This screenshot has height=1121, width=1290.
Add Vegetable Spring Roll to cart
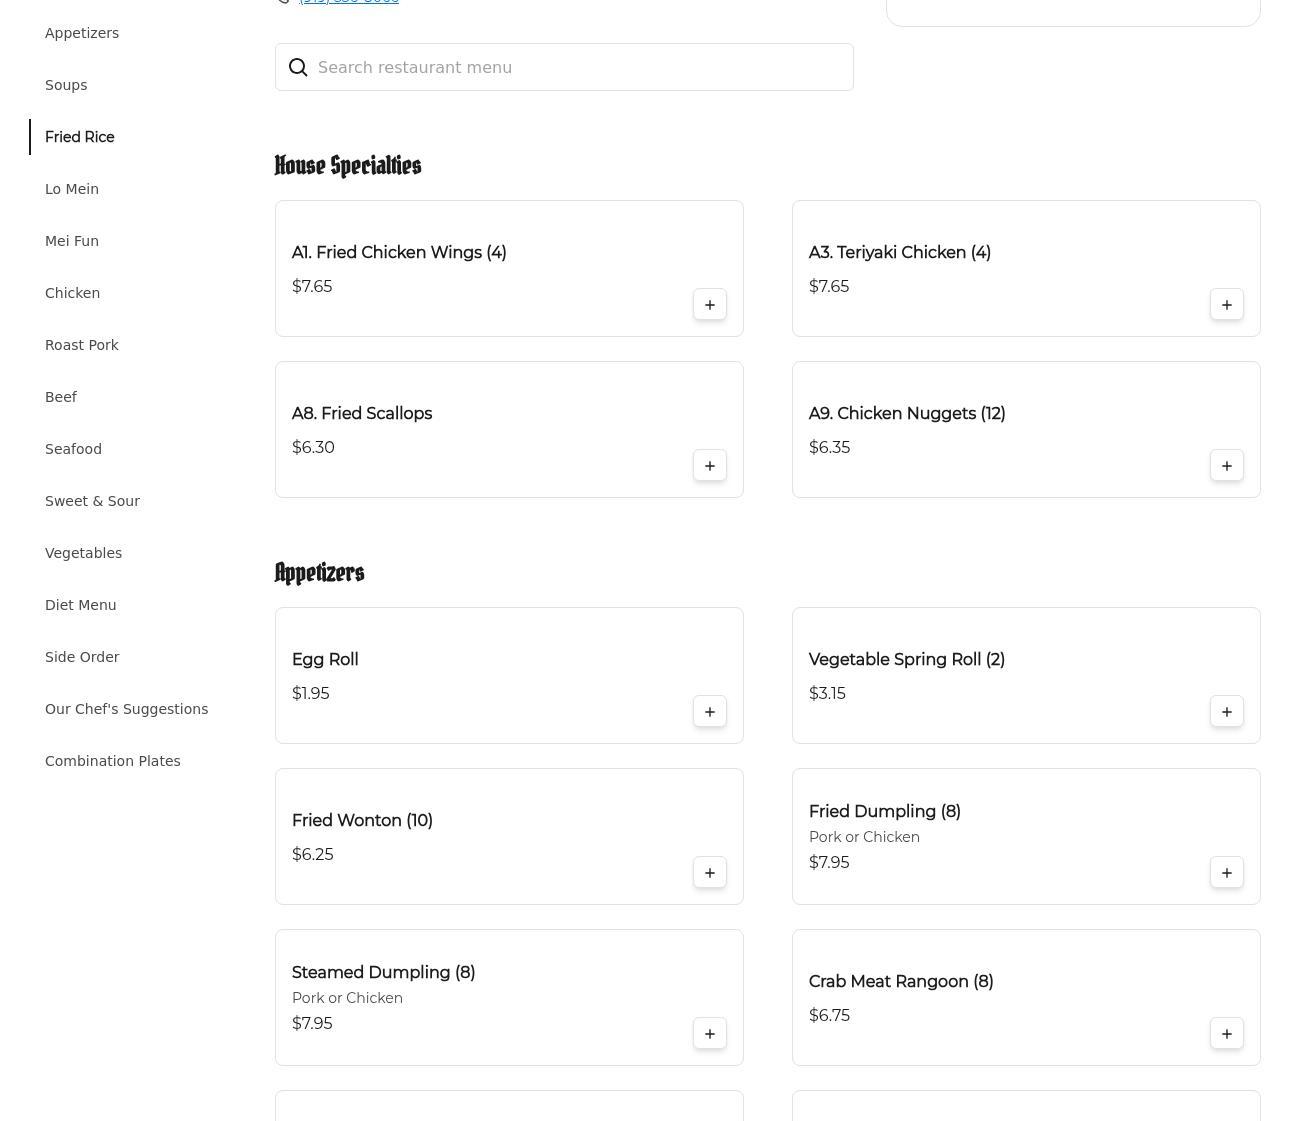pos(1227,712)
